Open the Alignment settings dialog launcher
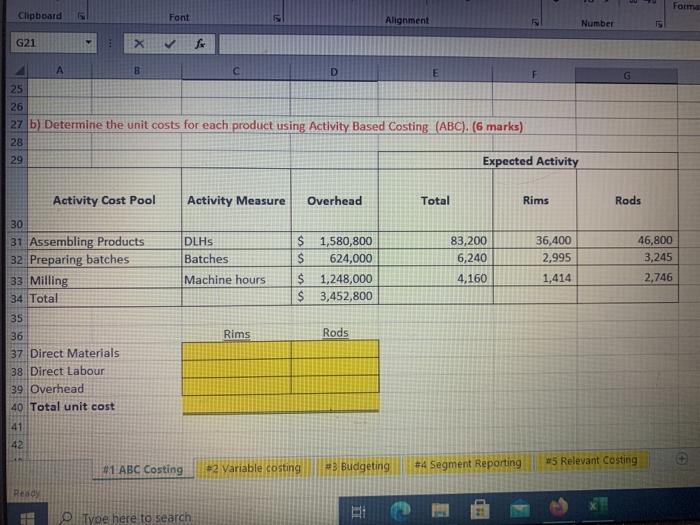The width and height of the screenshot is (700, 525). click(535, 22)
